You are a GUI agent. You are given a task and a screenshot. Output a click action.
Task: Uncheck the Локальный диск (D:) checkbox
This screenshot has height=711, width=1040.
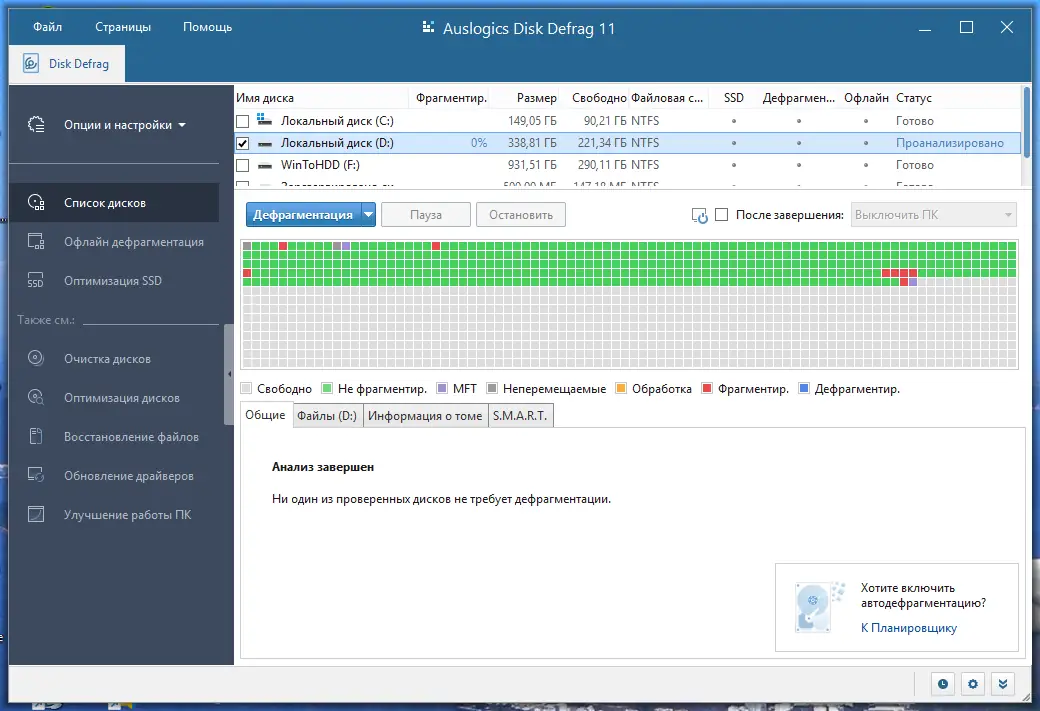tap(243, 143)
